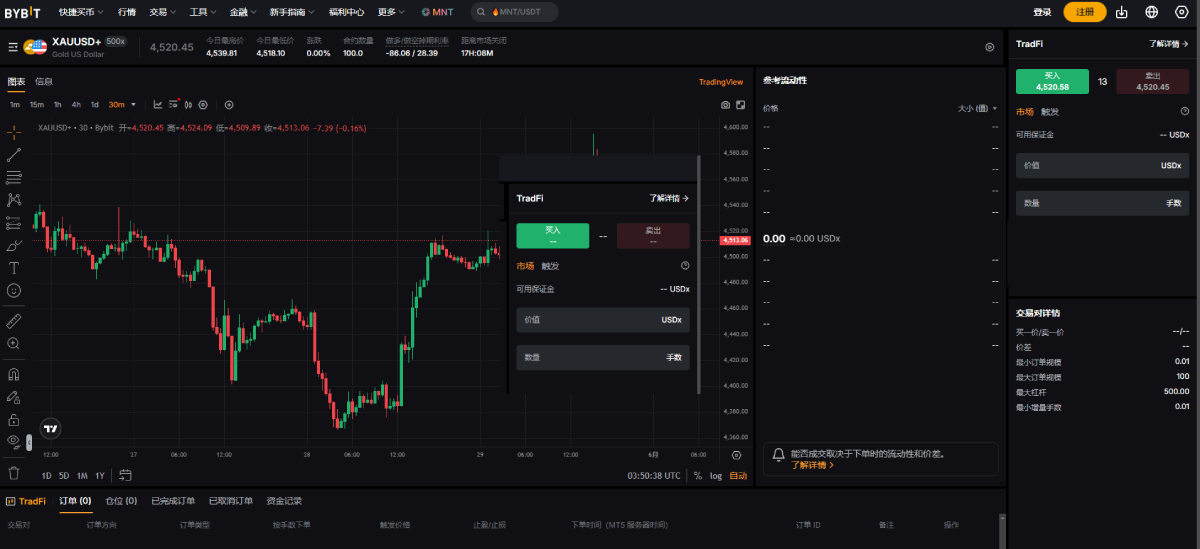
Task: Expand the 快捷买币 header menu
Action: [x=81, y=12]
